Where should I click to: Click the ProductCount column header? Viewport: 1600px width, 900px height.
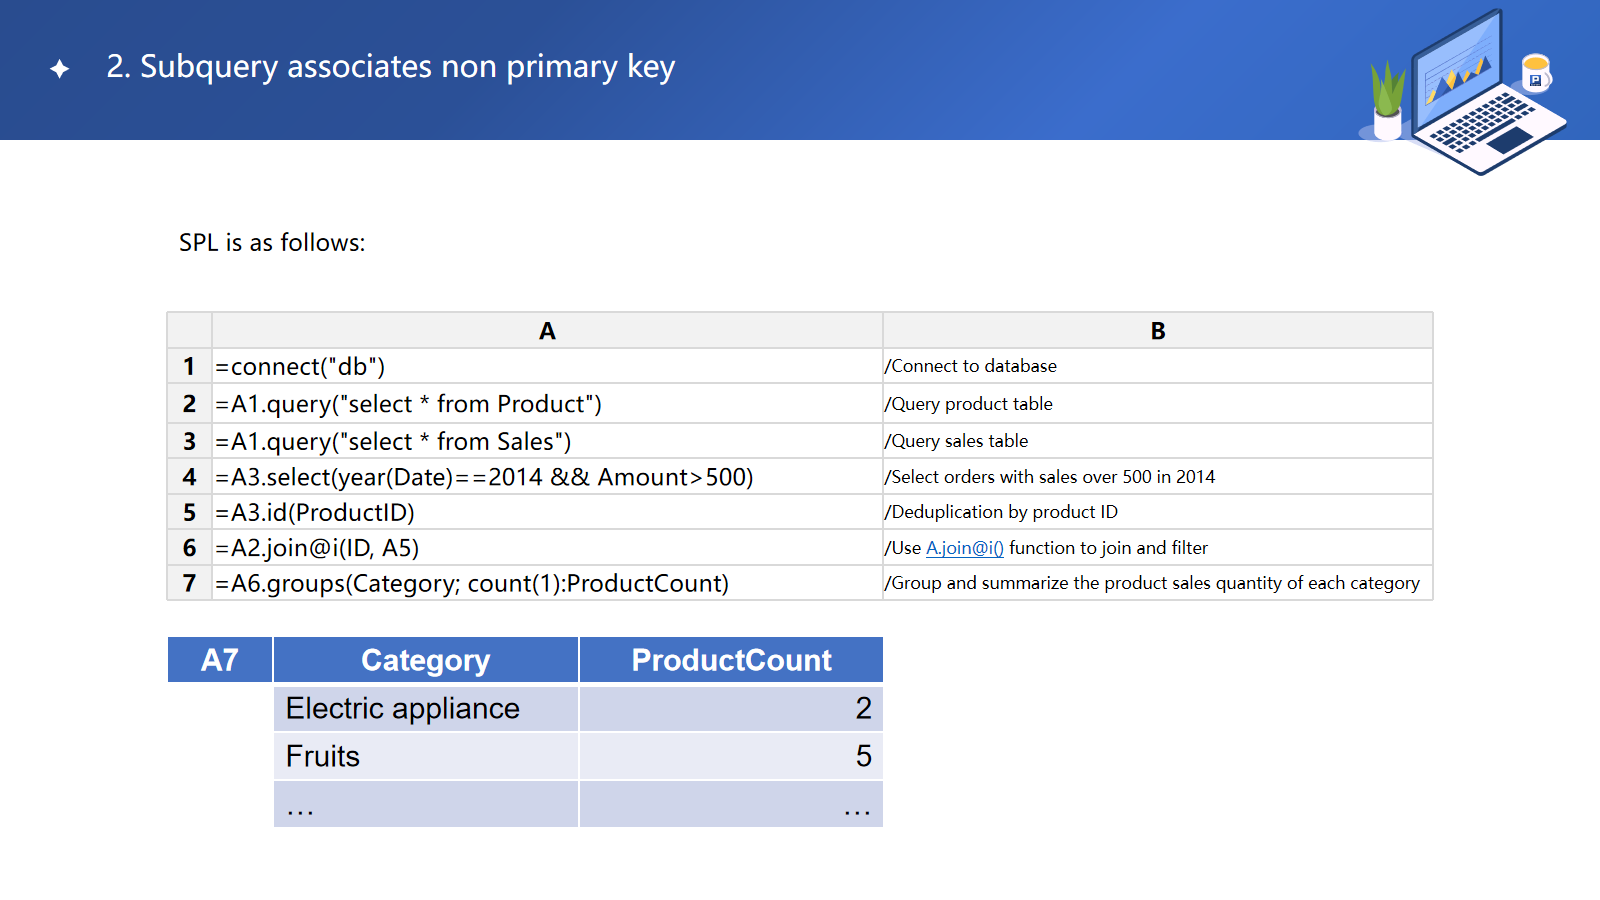(x=731, y=660)
